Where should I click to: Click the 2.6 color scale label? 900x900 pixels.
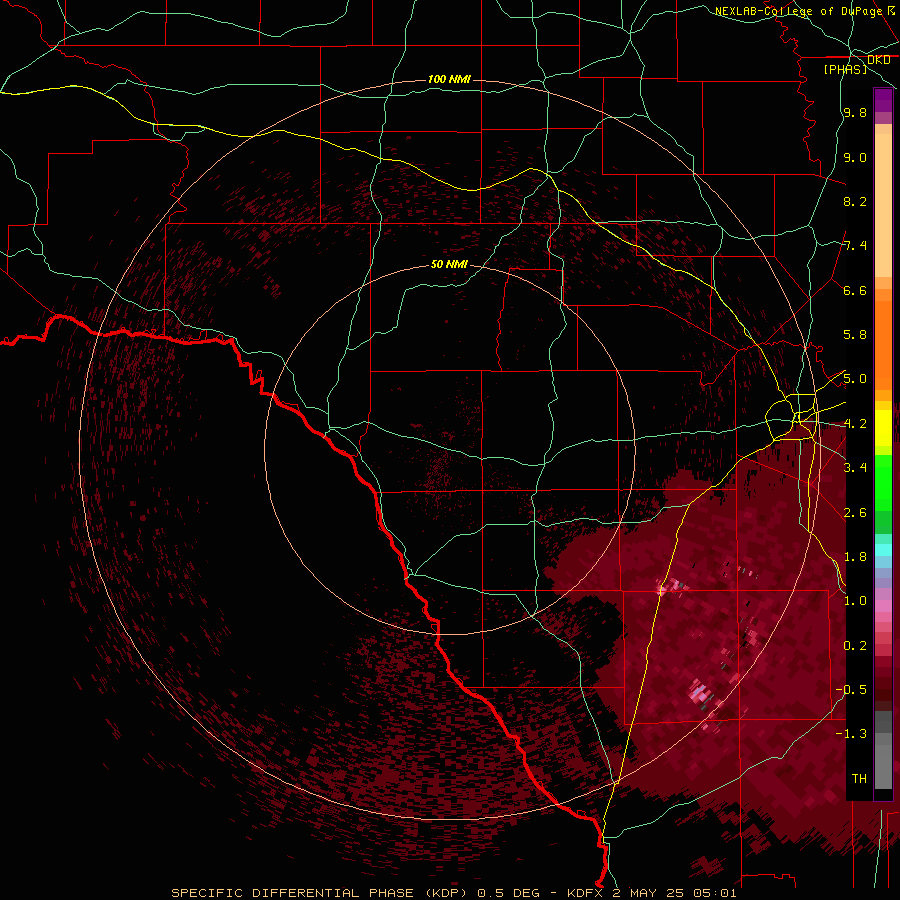pyautogui.click(x=855, y=513)
